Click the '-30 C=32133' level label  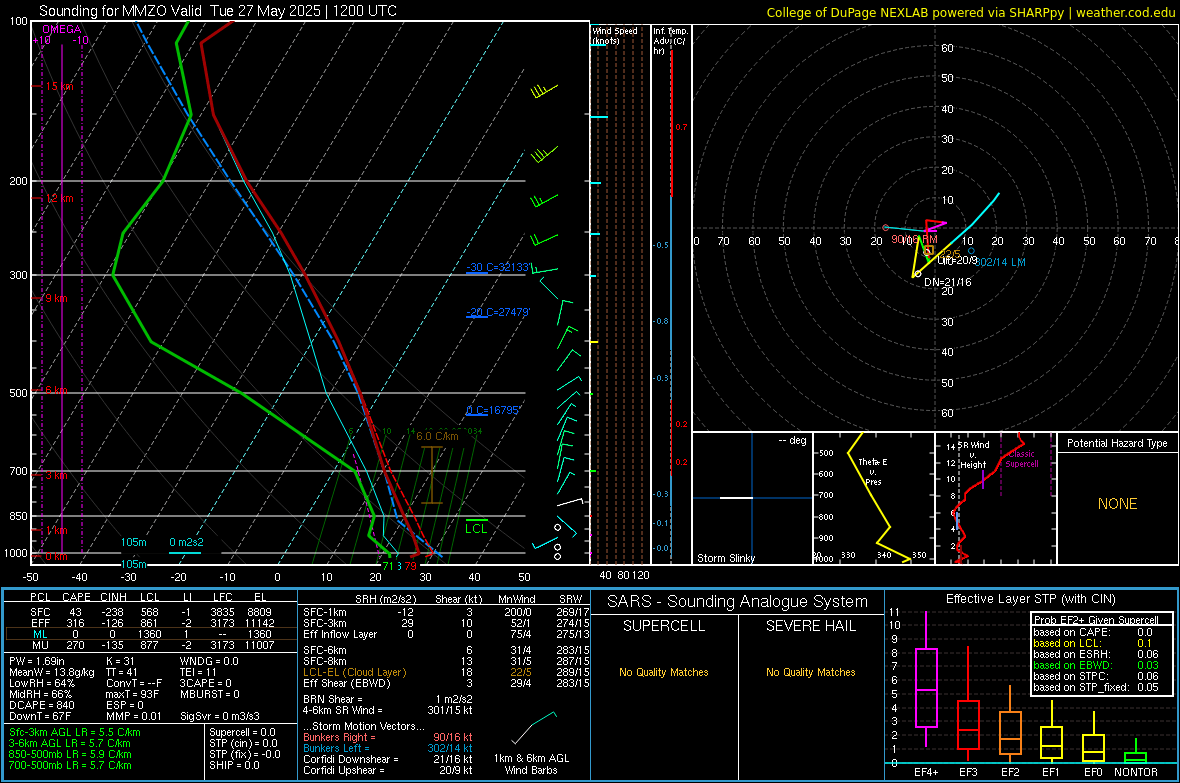[499, 267]
